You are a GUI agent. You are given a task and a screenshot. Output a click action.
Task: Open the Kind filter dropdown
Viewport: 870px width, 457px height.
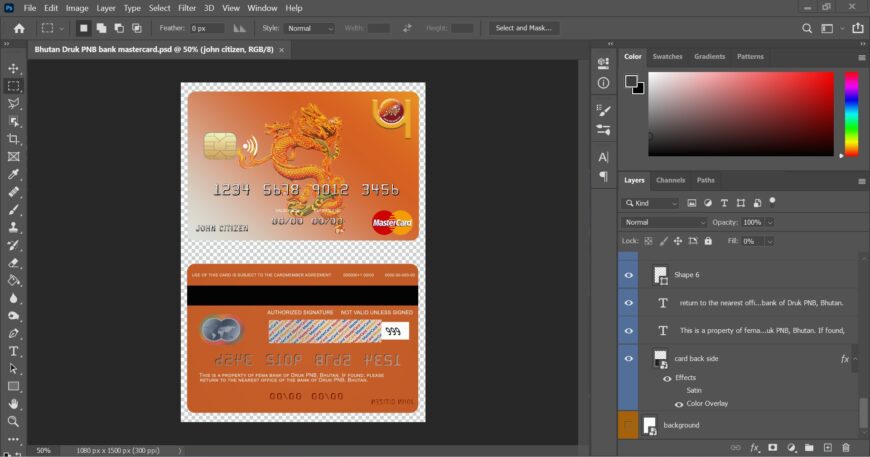tap(650, 203)
